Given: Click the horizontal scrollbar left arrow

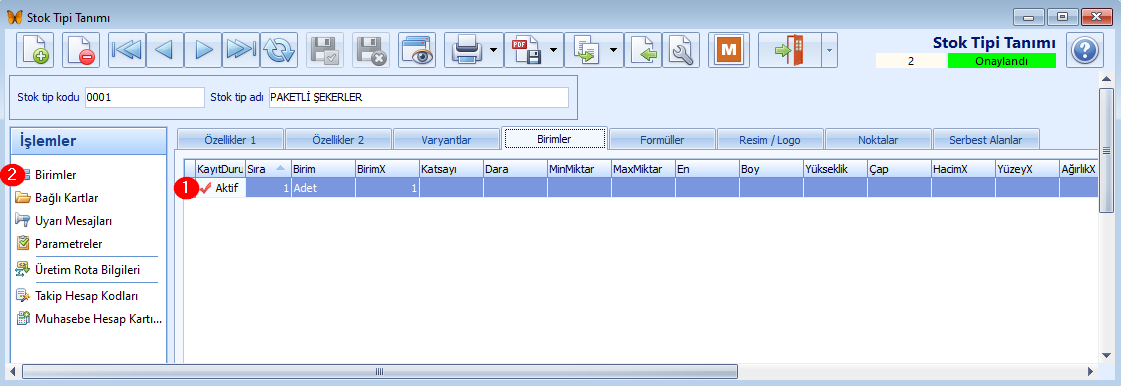Looking at the screenshot, I should (x=12, y=372).
